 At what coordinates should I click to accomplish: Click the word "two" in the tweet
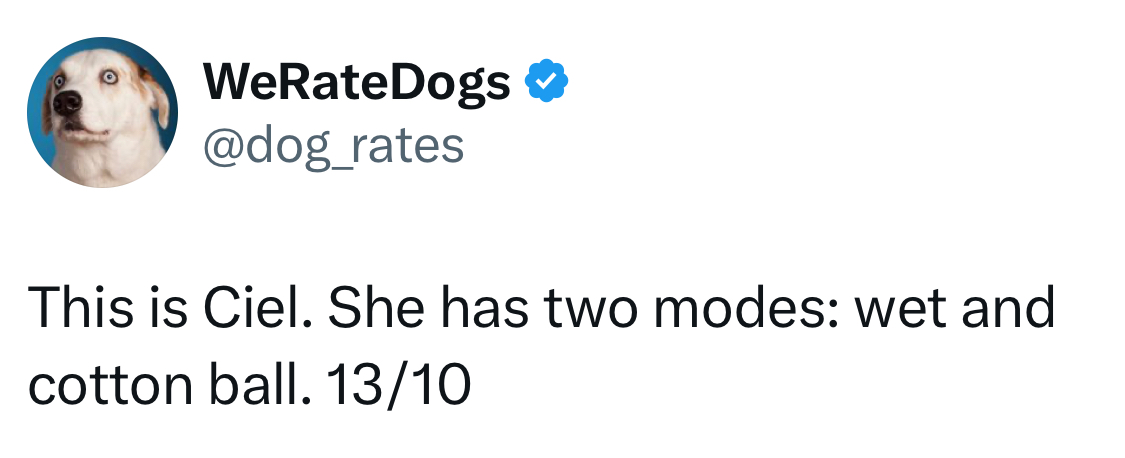tap(582, 308)
